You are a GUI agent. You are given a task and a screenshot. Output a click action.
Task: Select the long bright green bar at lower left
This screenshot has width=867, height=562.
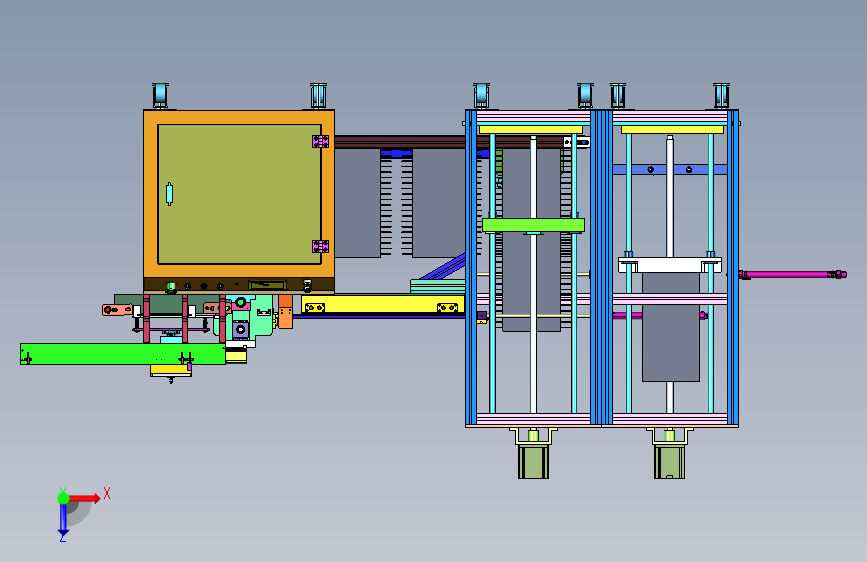point(123,354)
